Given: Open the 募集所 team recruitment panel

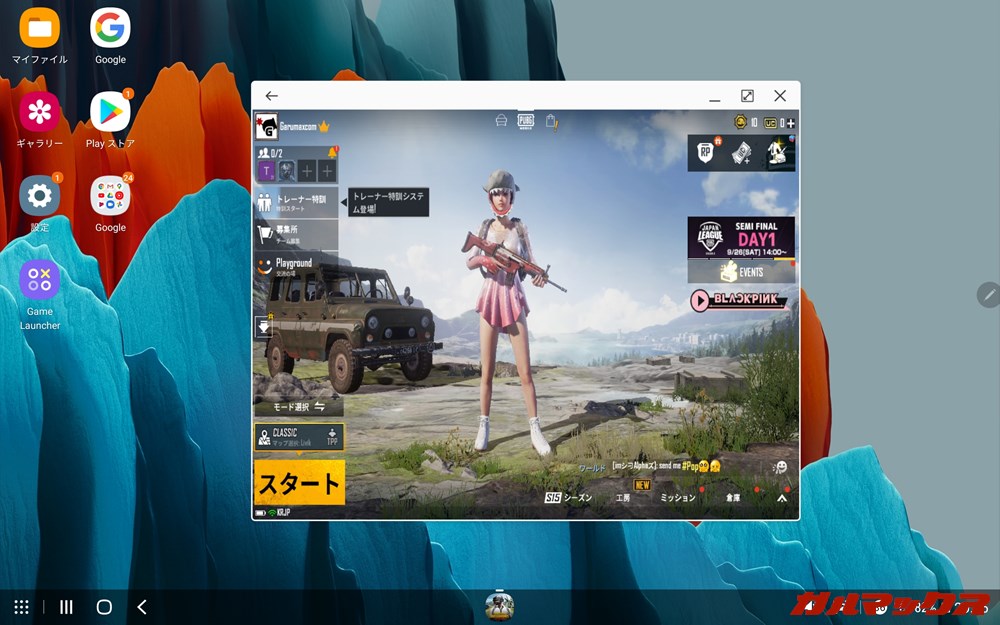Looking at the screenshot, I should (286, 231).
